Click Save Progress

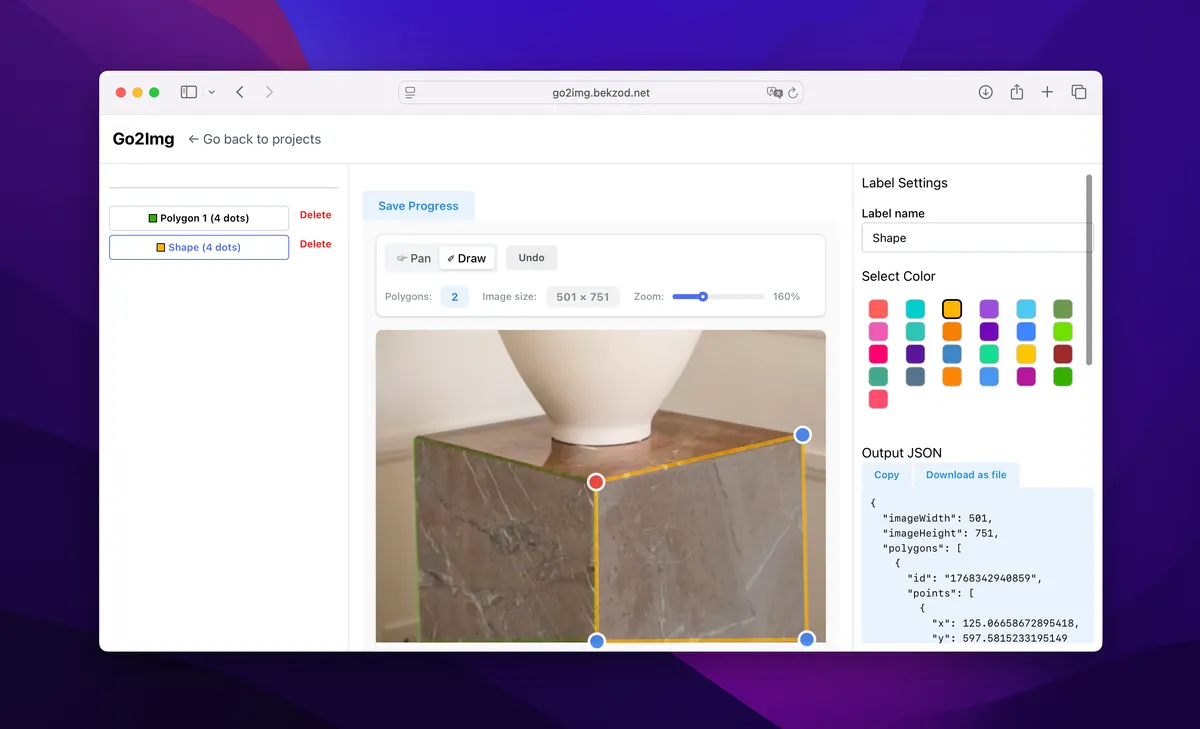[x=418, y=206]
